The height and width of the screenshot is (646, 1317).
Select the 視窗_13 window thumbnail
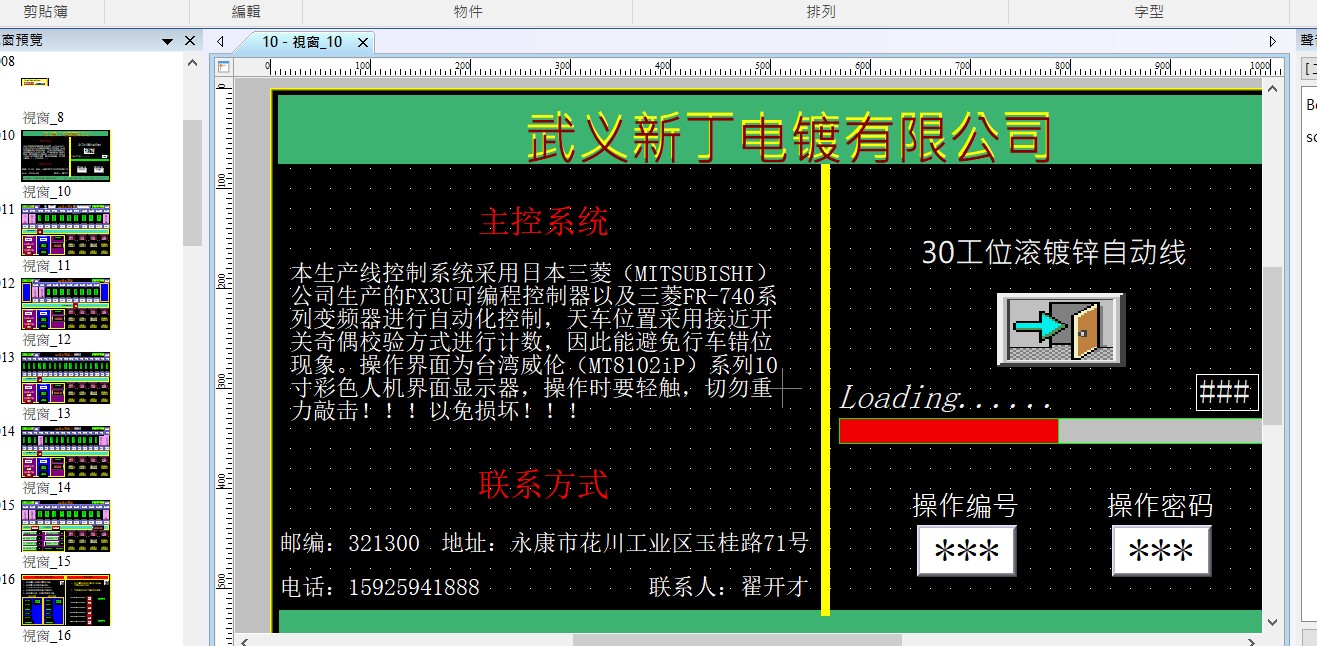66,378
